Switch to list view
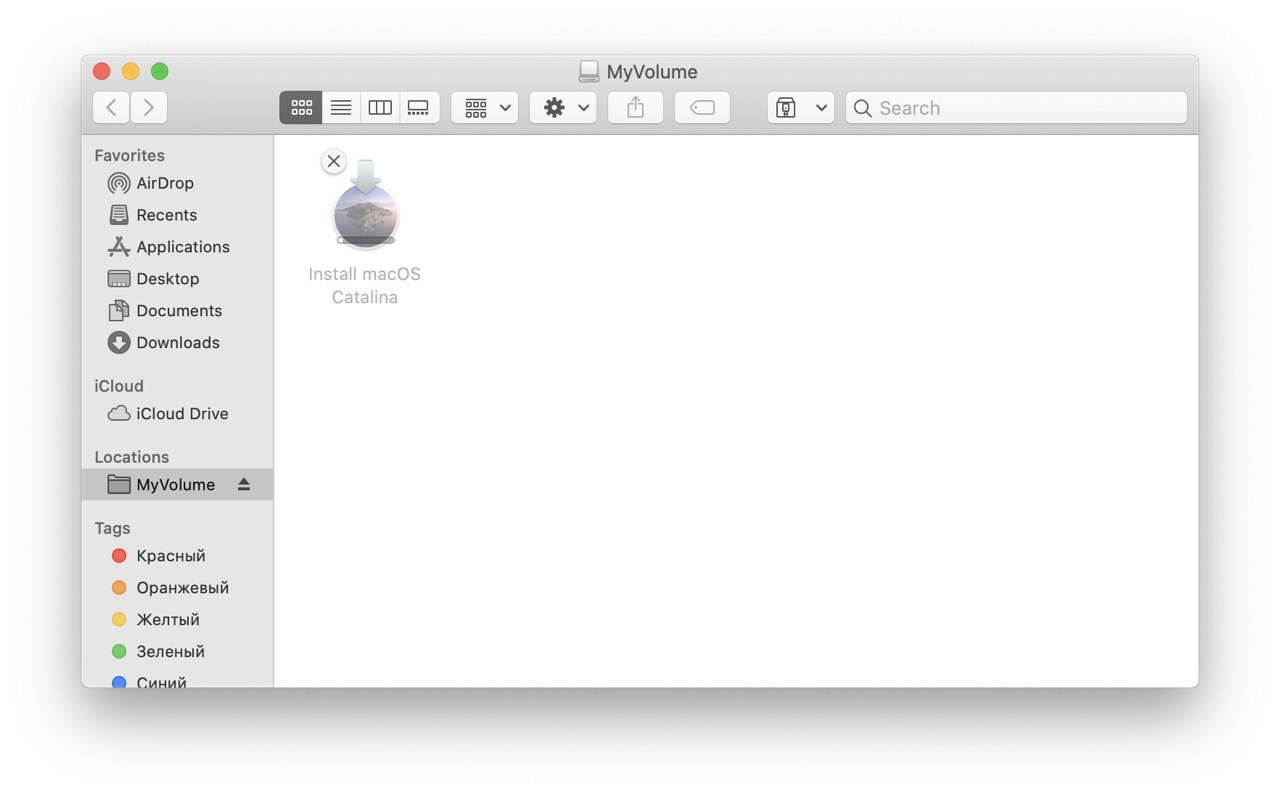The width and height of the screenshot is (1280, 795). click(341, 108)
